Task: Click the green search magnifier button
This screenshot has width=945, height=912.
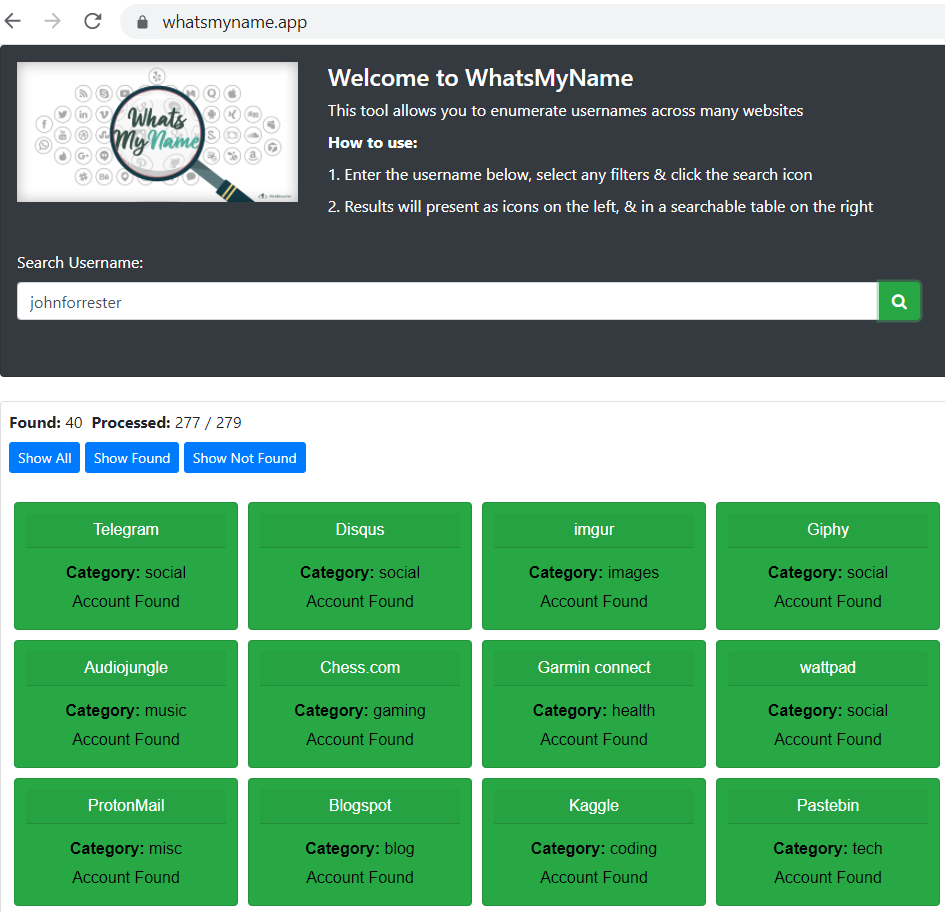Action: [x=899, y=301]
